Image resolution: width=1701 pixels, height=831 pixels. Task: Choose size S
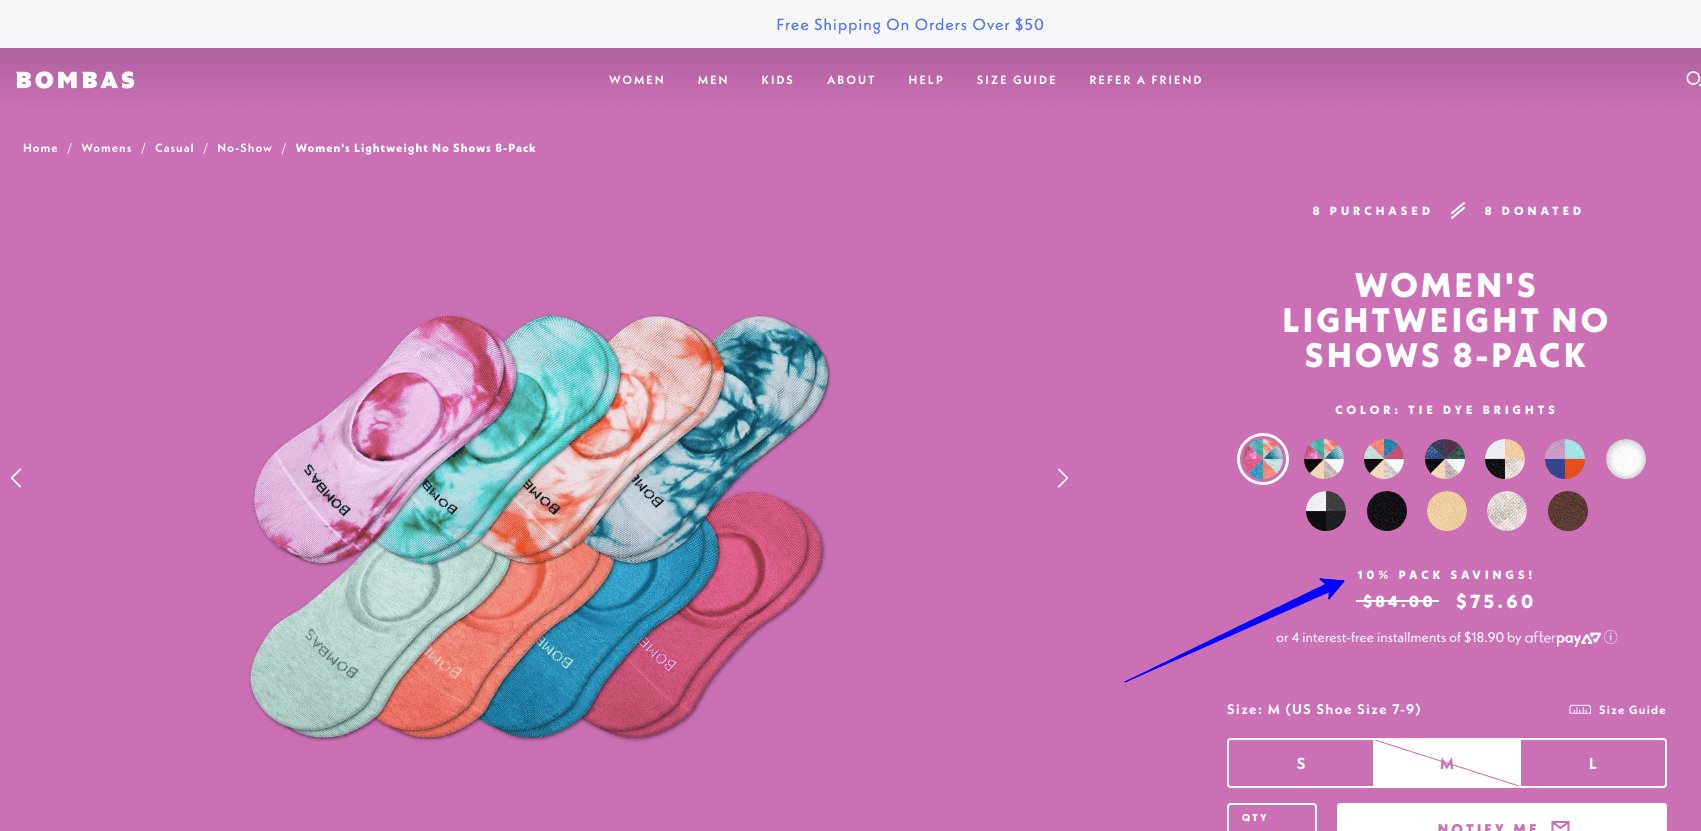pyautogui.click(x=1301, y=763)
